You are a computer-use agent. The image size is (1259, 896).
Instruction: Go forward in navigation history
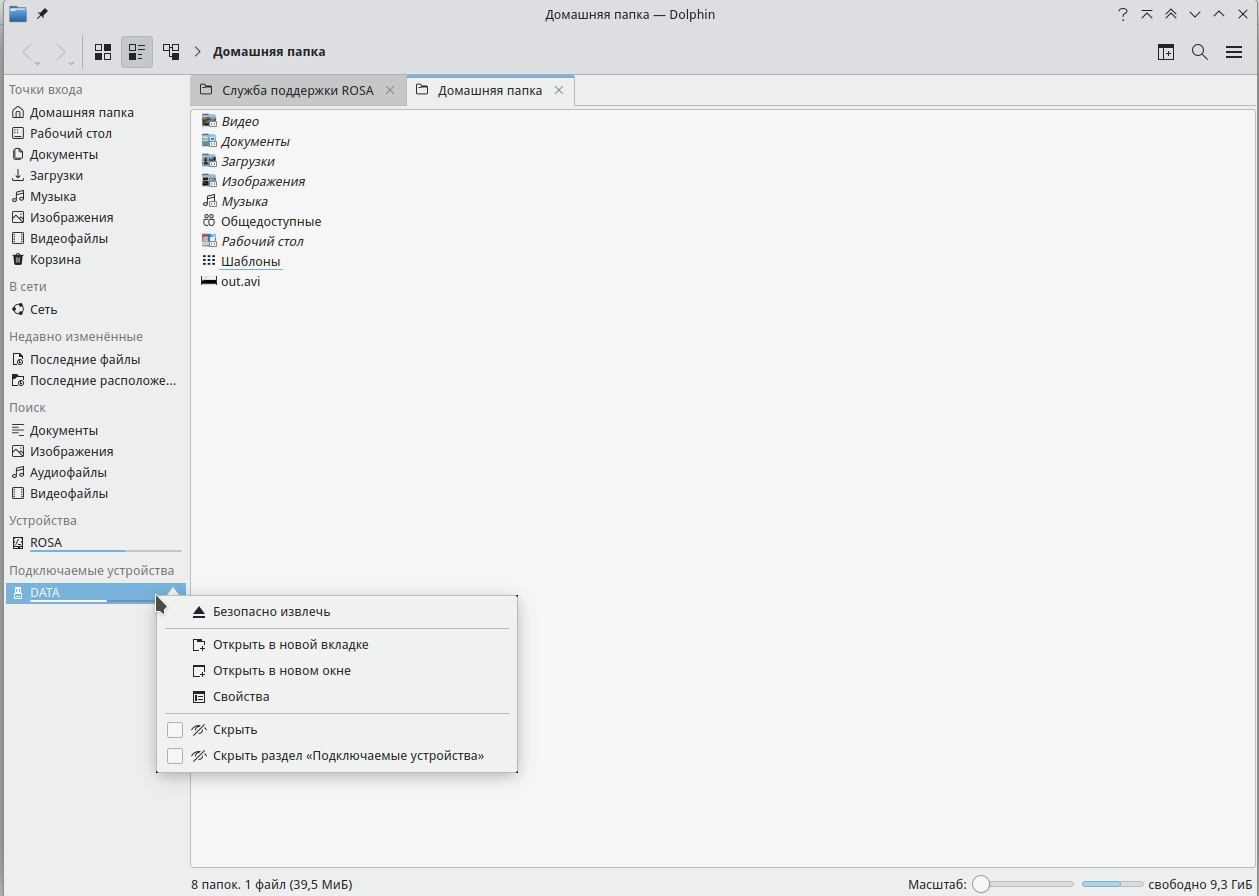60,52
